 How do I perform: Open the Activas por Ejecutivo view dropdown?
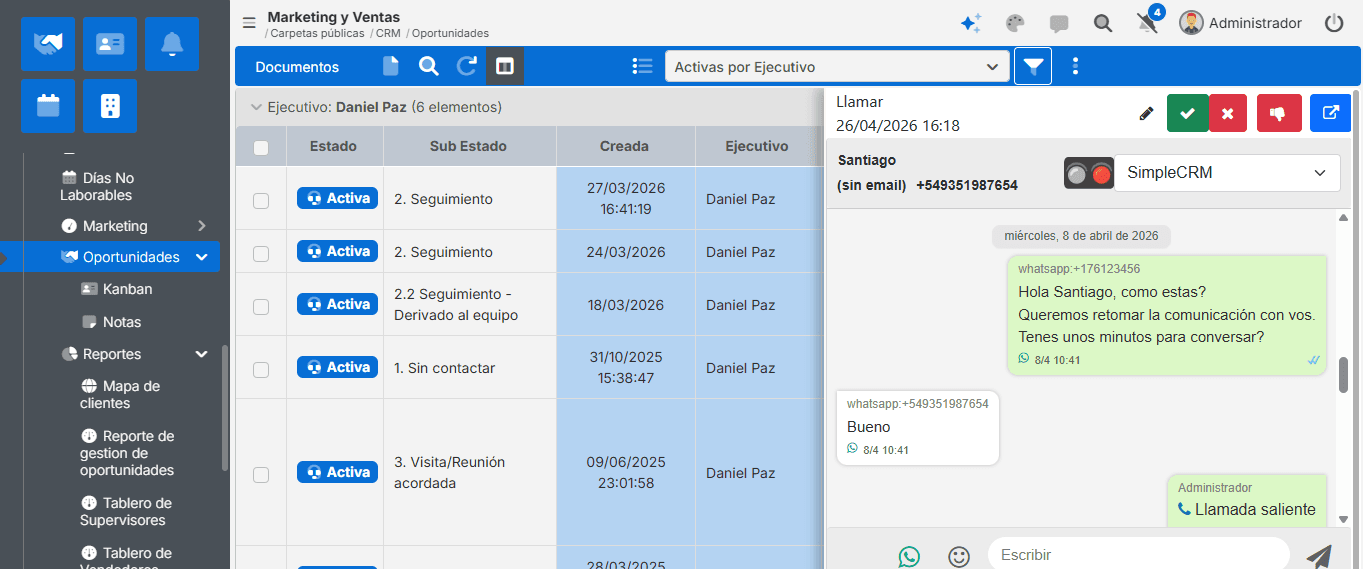(x=836, y=67)
